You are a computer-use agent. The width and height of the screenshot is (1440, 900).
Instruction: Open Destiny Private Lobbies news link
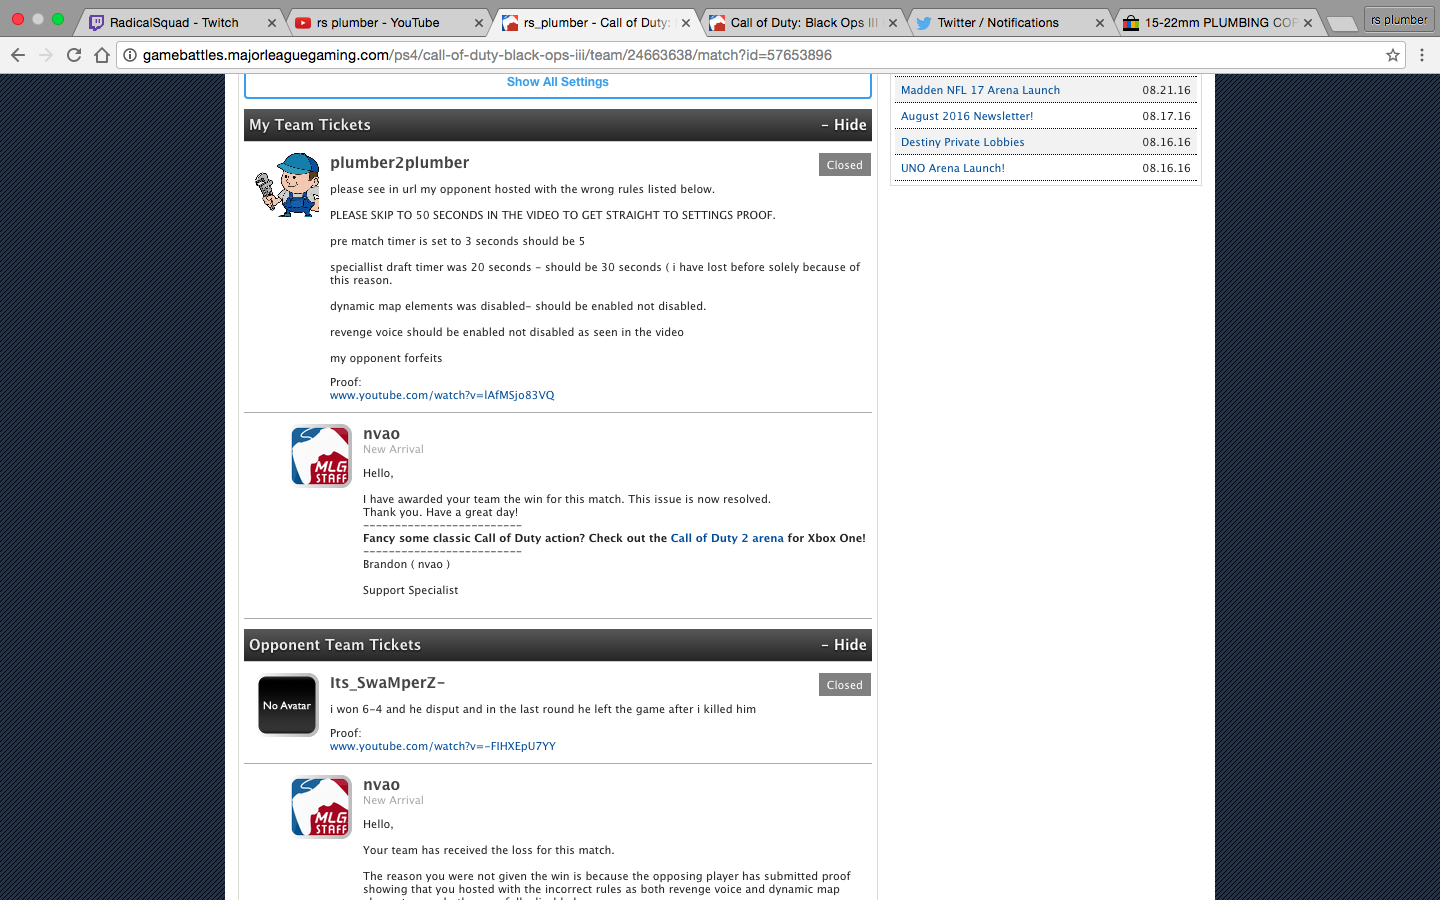962,142
